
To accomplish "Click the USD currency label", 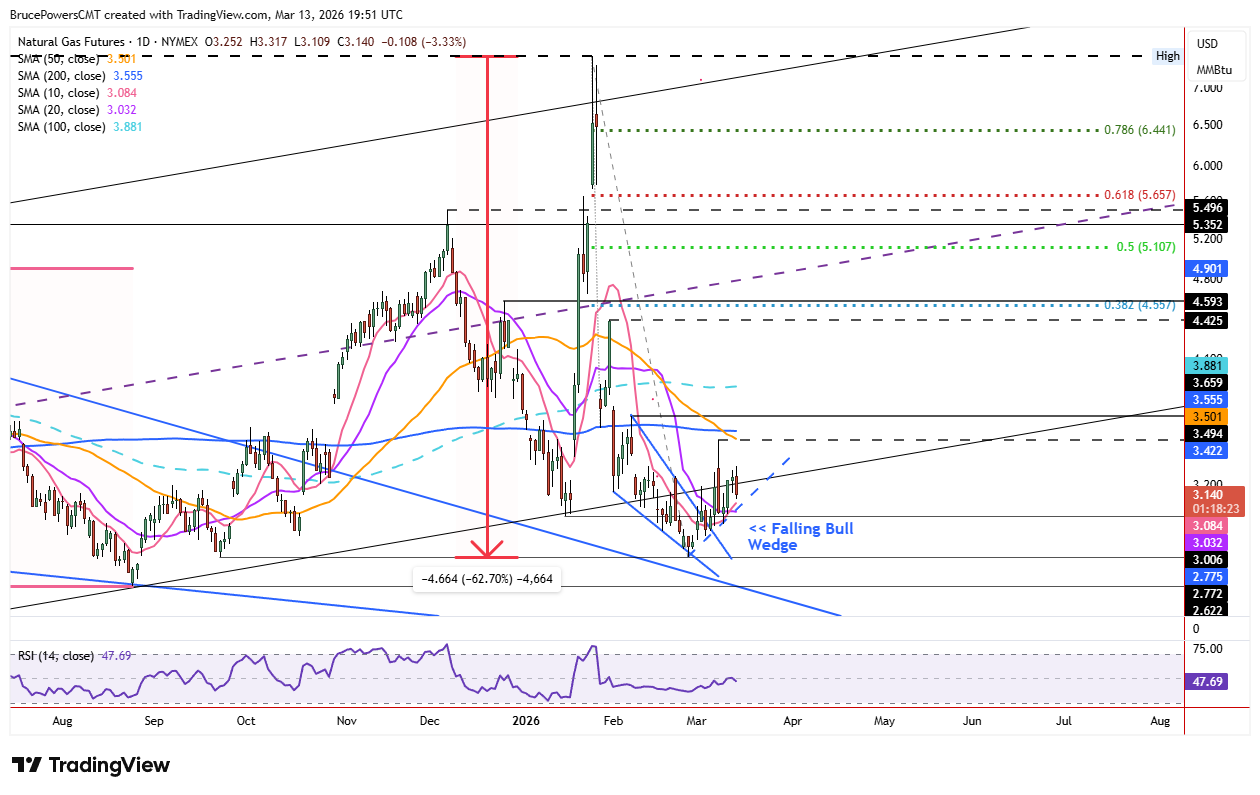I will (1207, 44).
